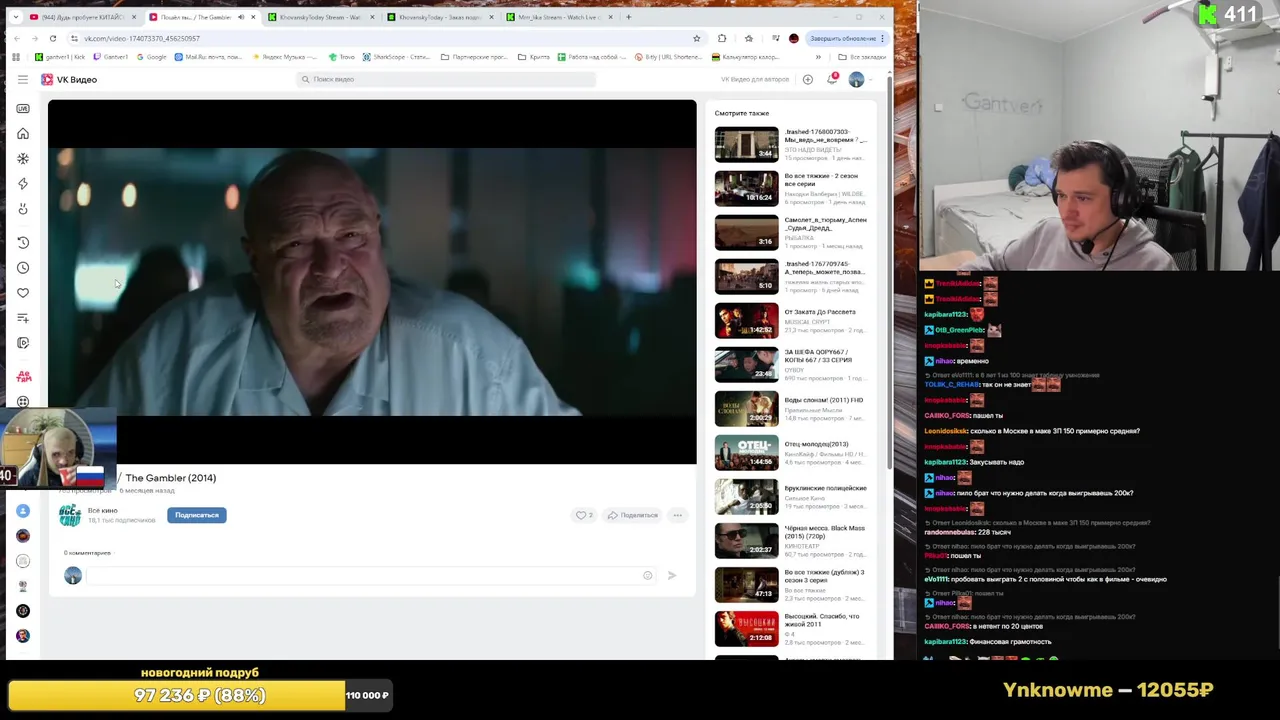This screenshot has width=1280, height=720.
Task: Click the Поделиться share button
Action: tap(633, 515)
